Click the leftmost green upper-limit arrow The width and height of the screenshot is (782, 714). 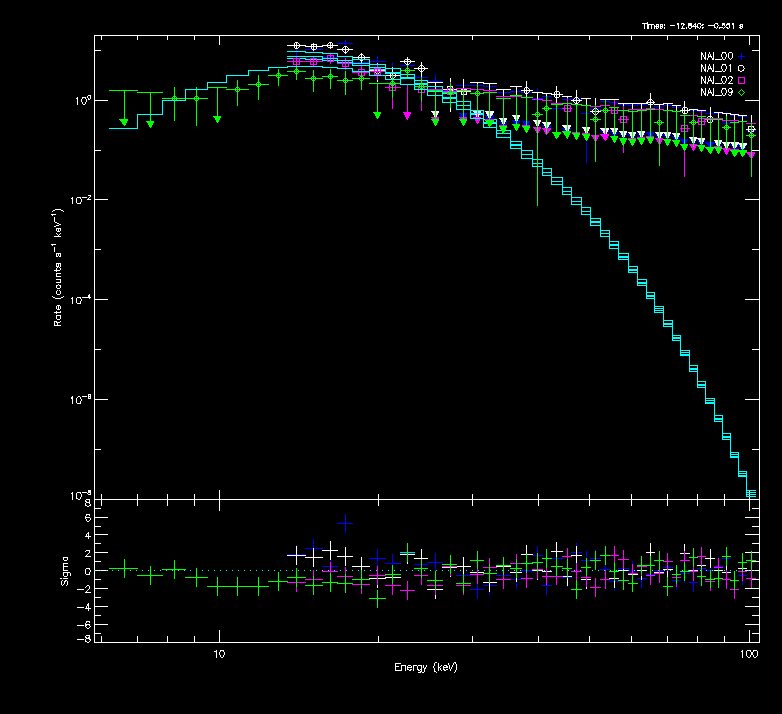tap(123, 121)
